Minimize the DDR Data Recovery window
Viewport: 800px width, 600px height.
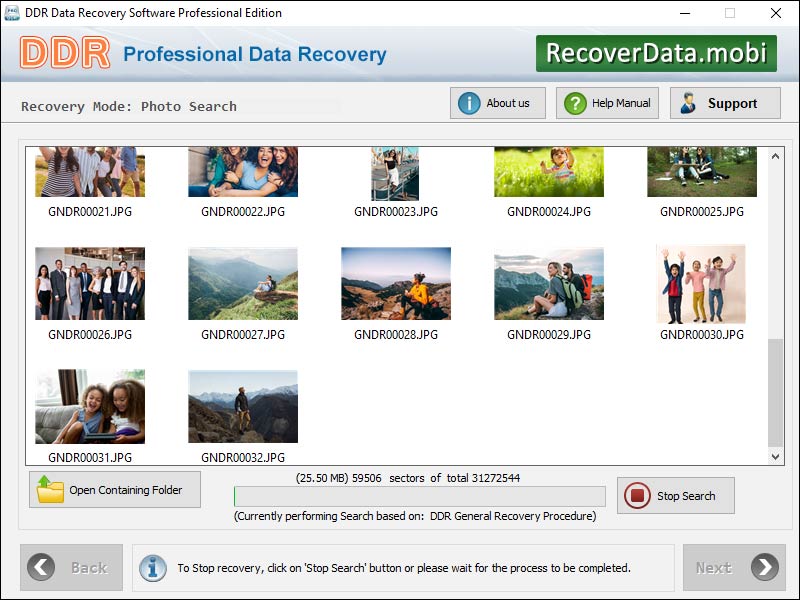(x=685, y=13)
